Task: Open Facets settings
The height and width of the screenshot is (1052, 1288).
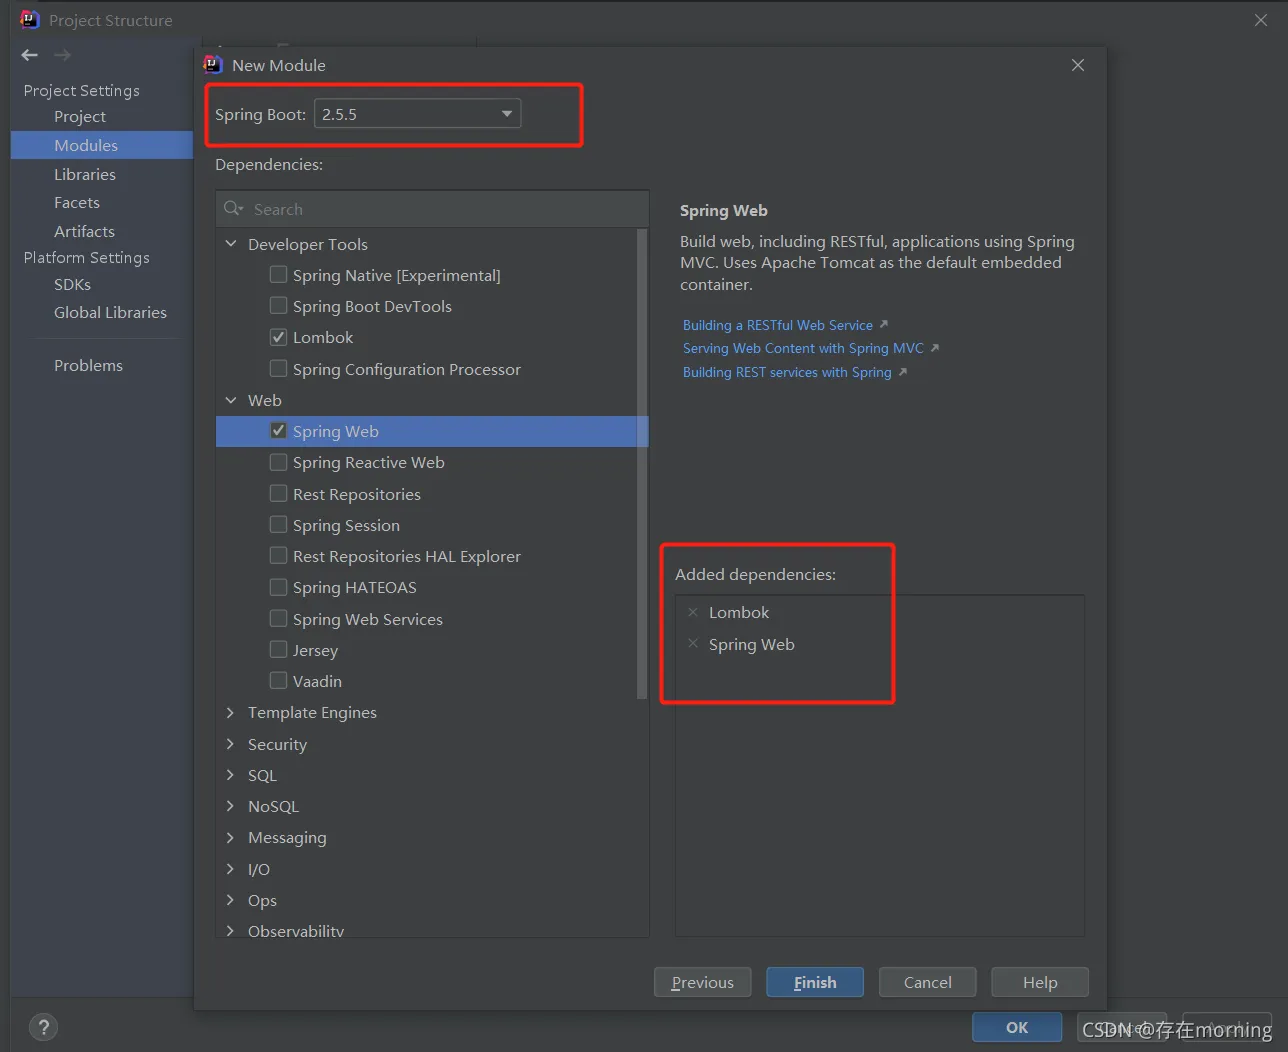Action: point(77,202)
